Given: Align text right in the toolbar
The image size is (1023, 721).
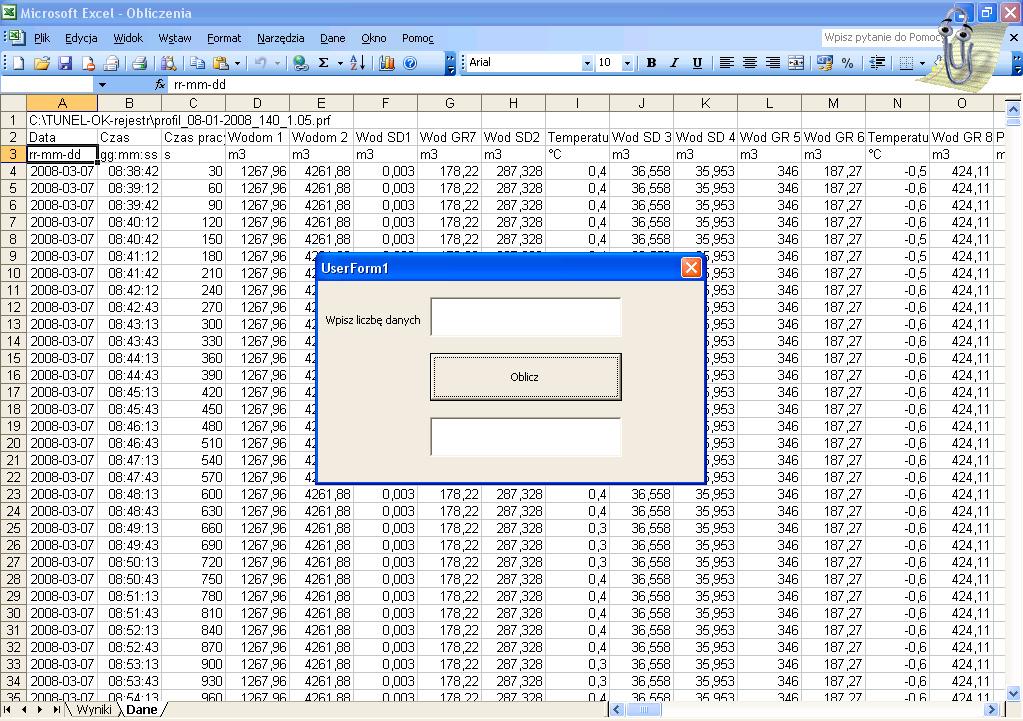Looking at the screenshot, I should click(772, 63).
